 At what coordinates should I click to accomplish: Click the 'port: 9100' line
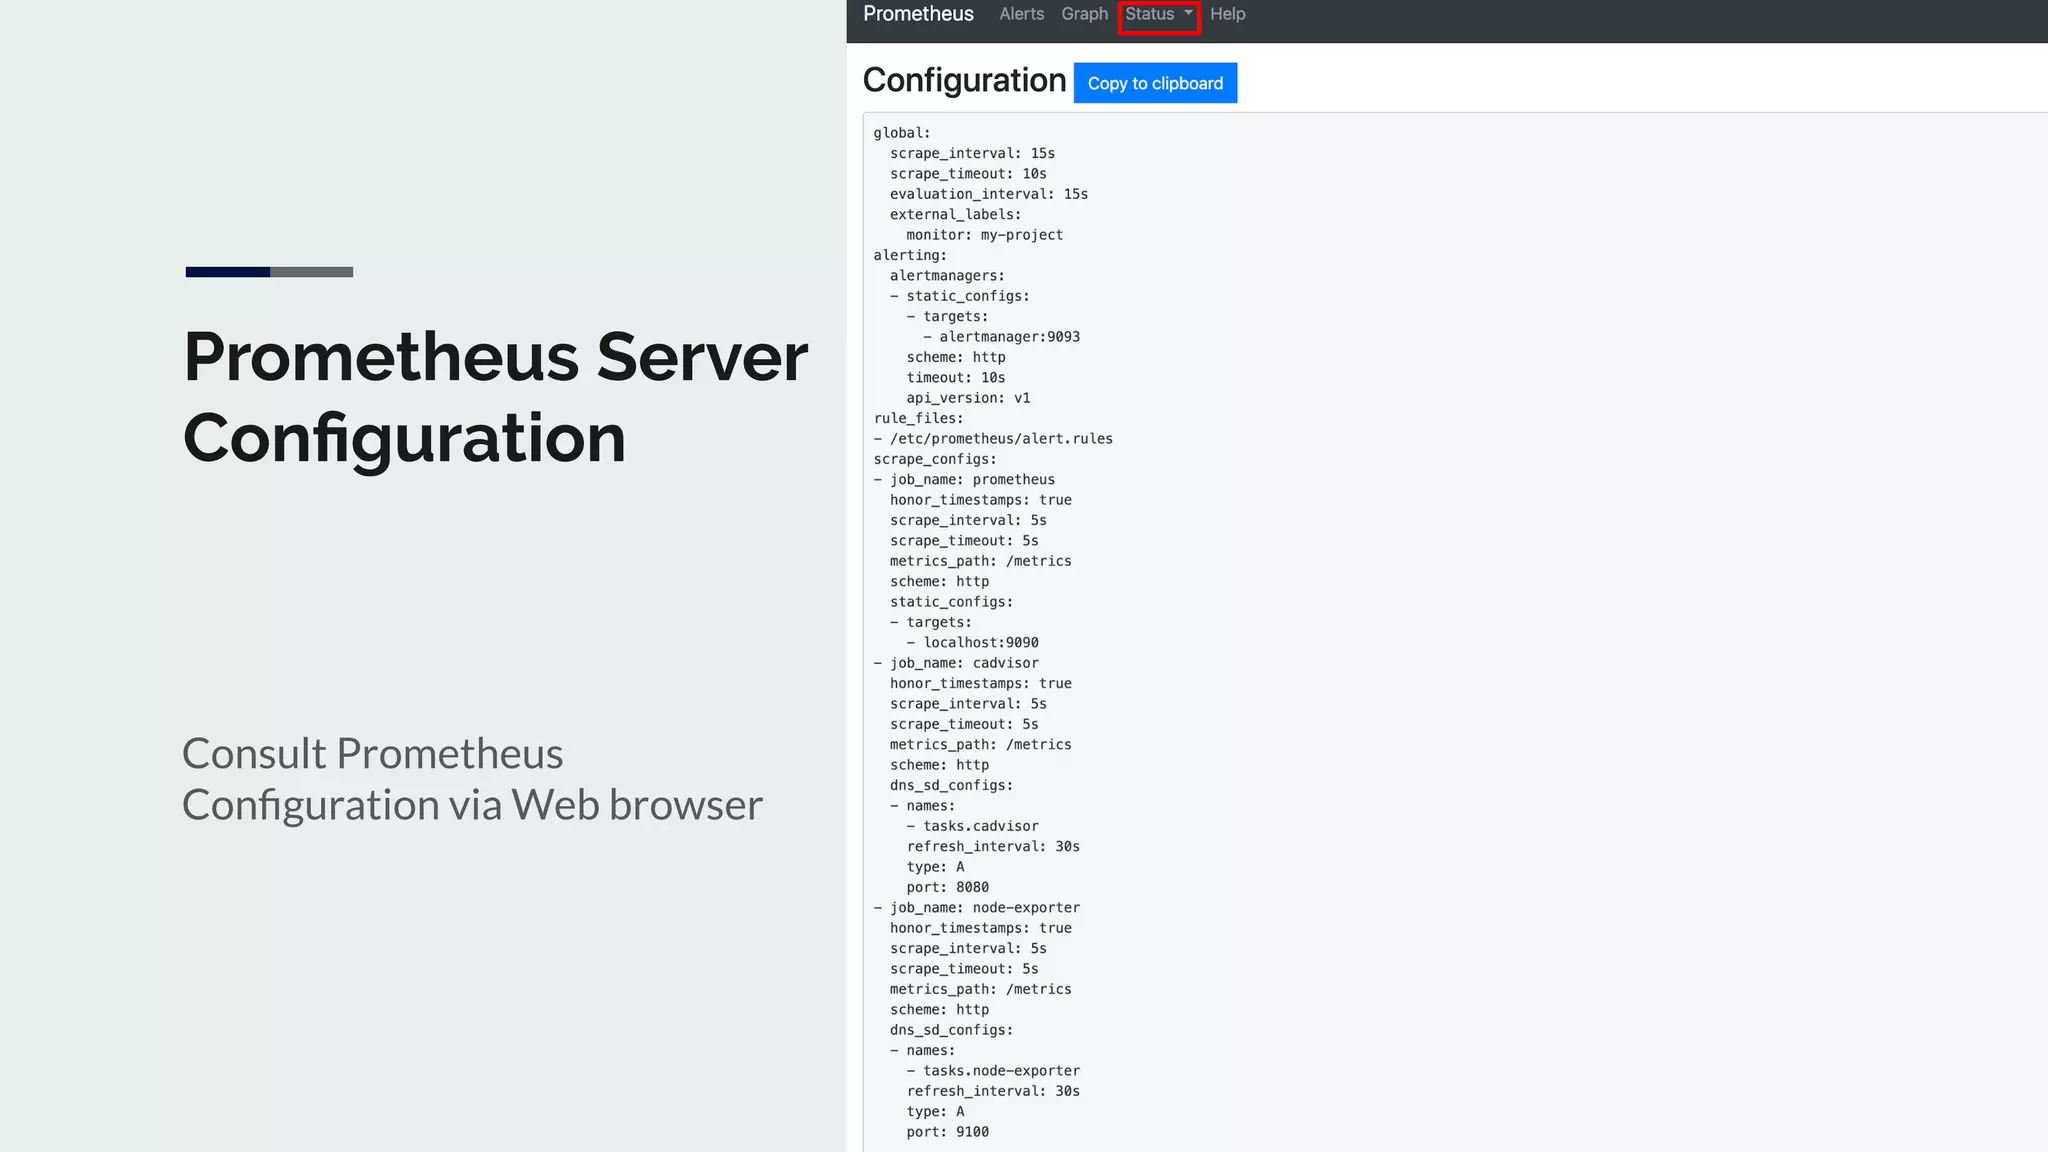(948, 1132)
